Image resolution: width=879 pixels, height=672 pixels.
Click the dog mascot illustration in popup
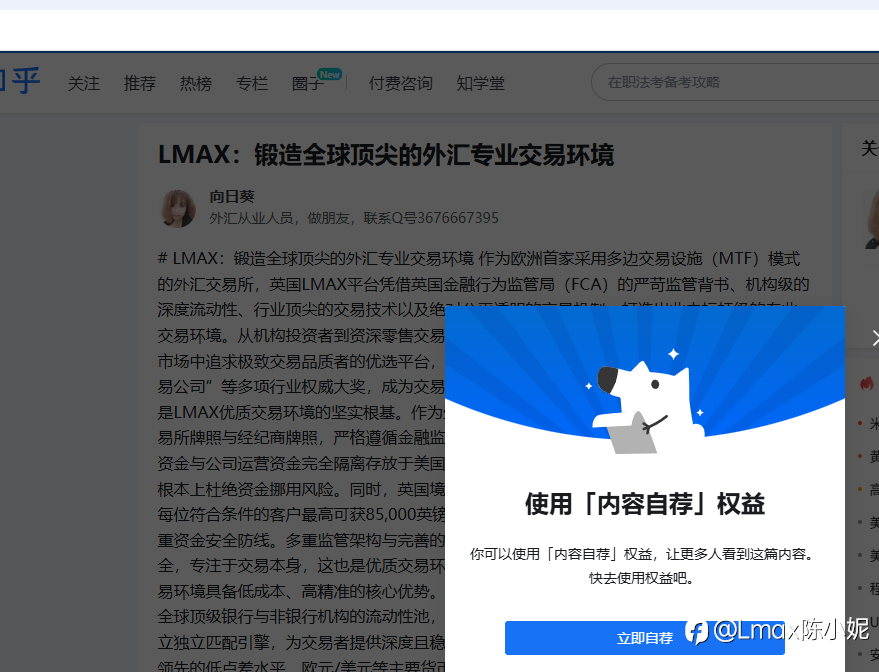[x=649, y=406]
